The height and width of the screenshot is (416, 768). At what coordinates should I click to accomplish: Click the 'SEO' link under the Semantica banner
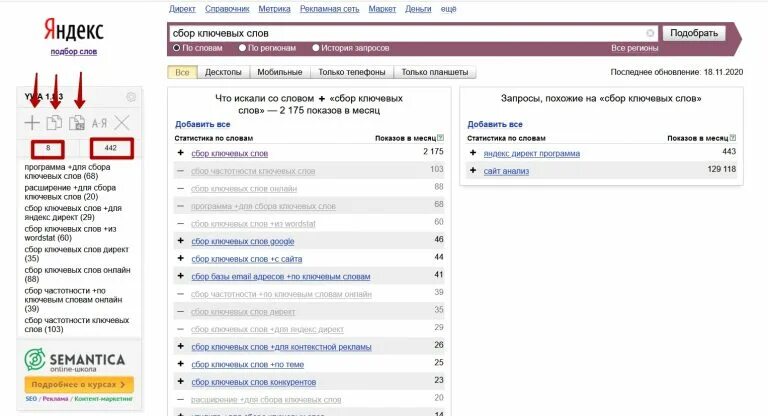[x=31, y=399]
